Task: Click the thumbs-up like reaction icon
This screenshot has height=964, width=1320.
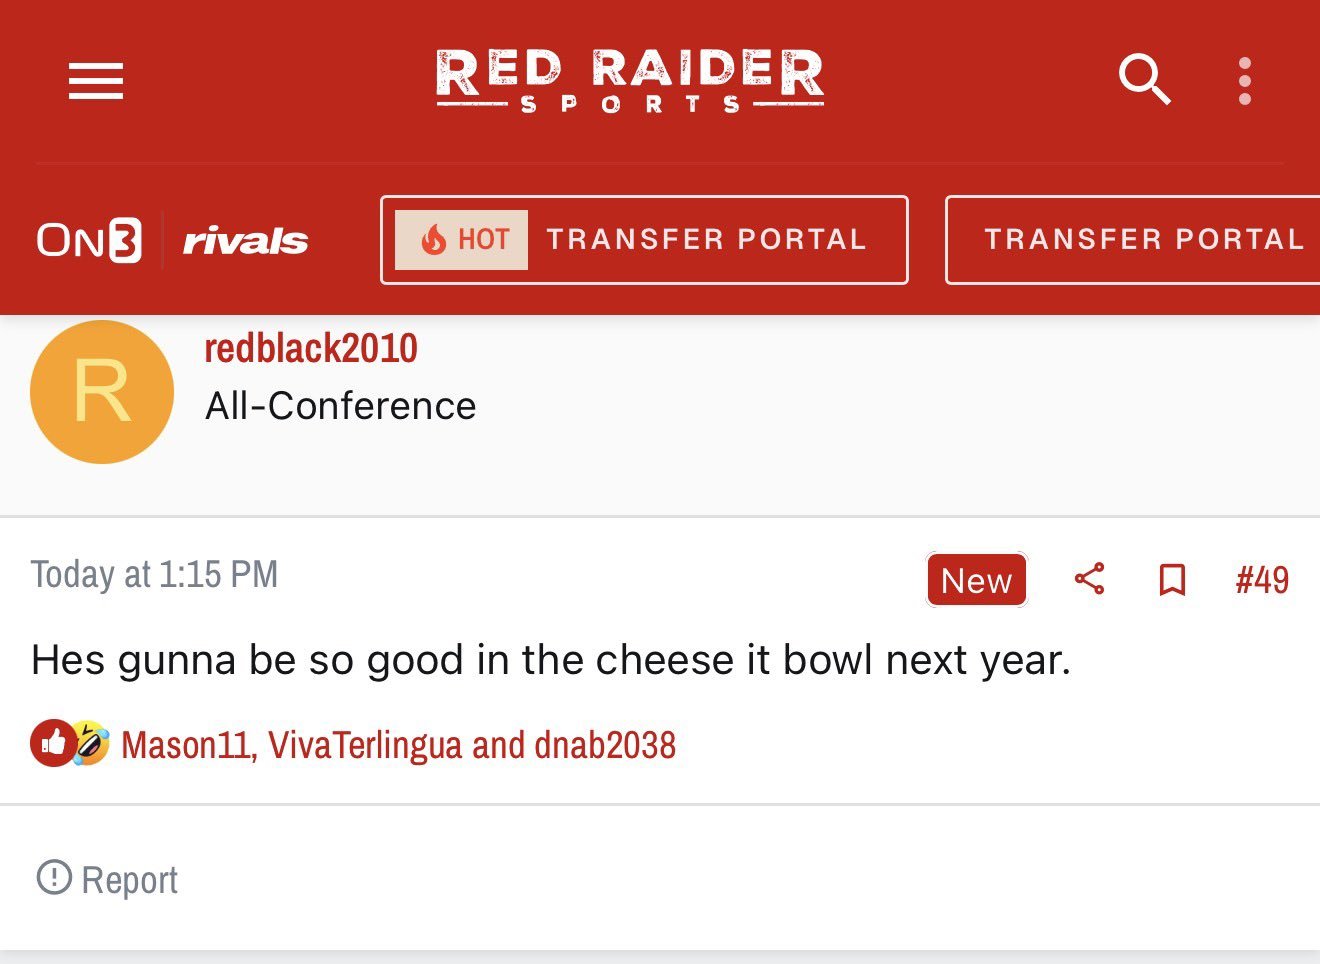Action: (52, 743)
